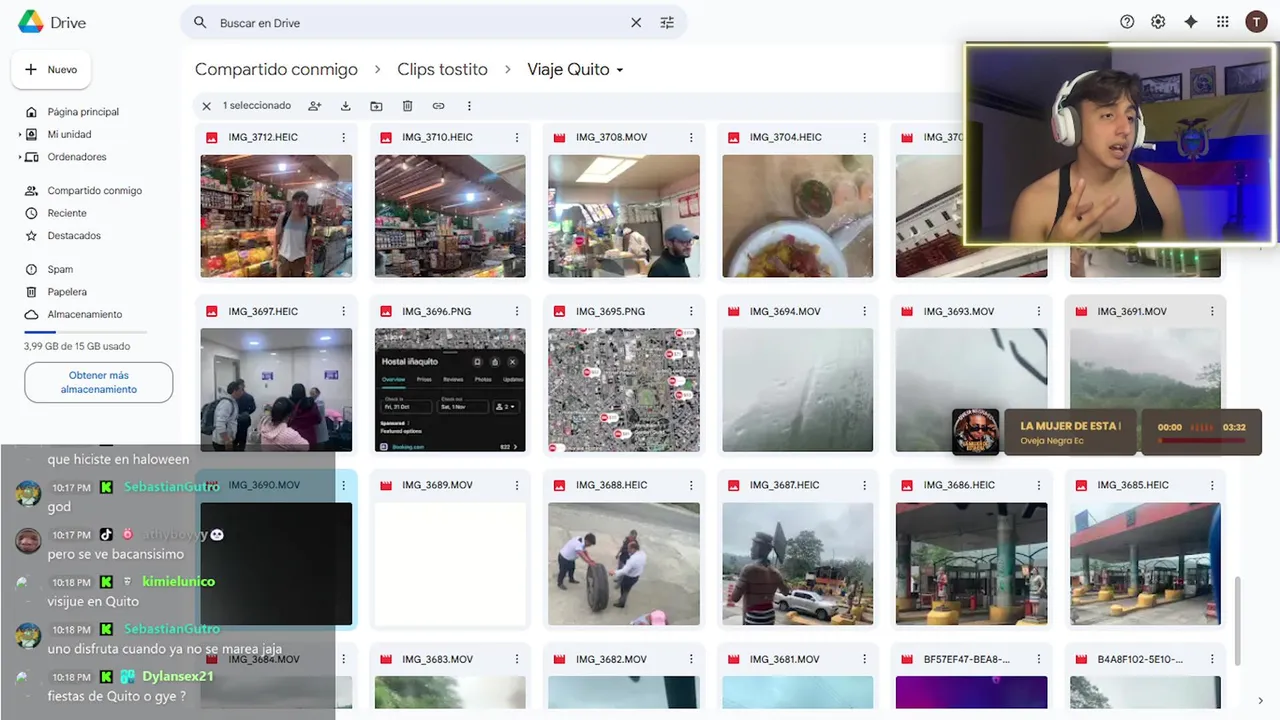Image resolution: width=1280 pixels, height=720 pixels.
Task: Open options menu for IMG_3688.HEIC
Action: [691, 485]
